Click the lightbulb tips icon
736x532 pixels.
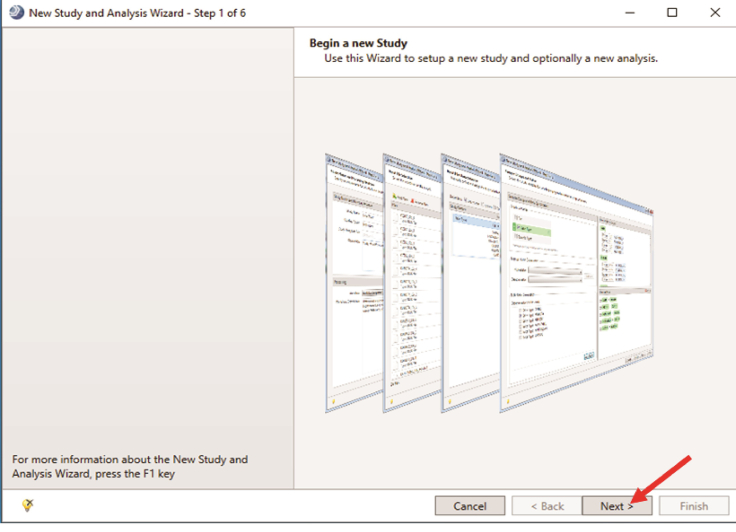(x=27, y=506)
